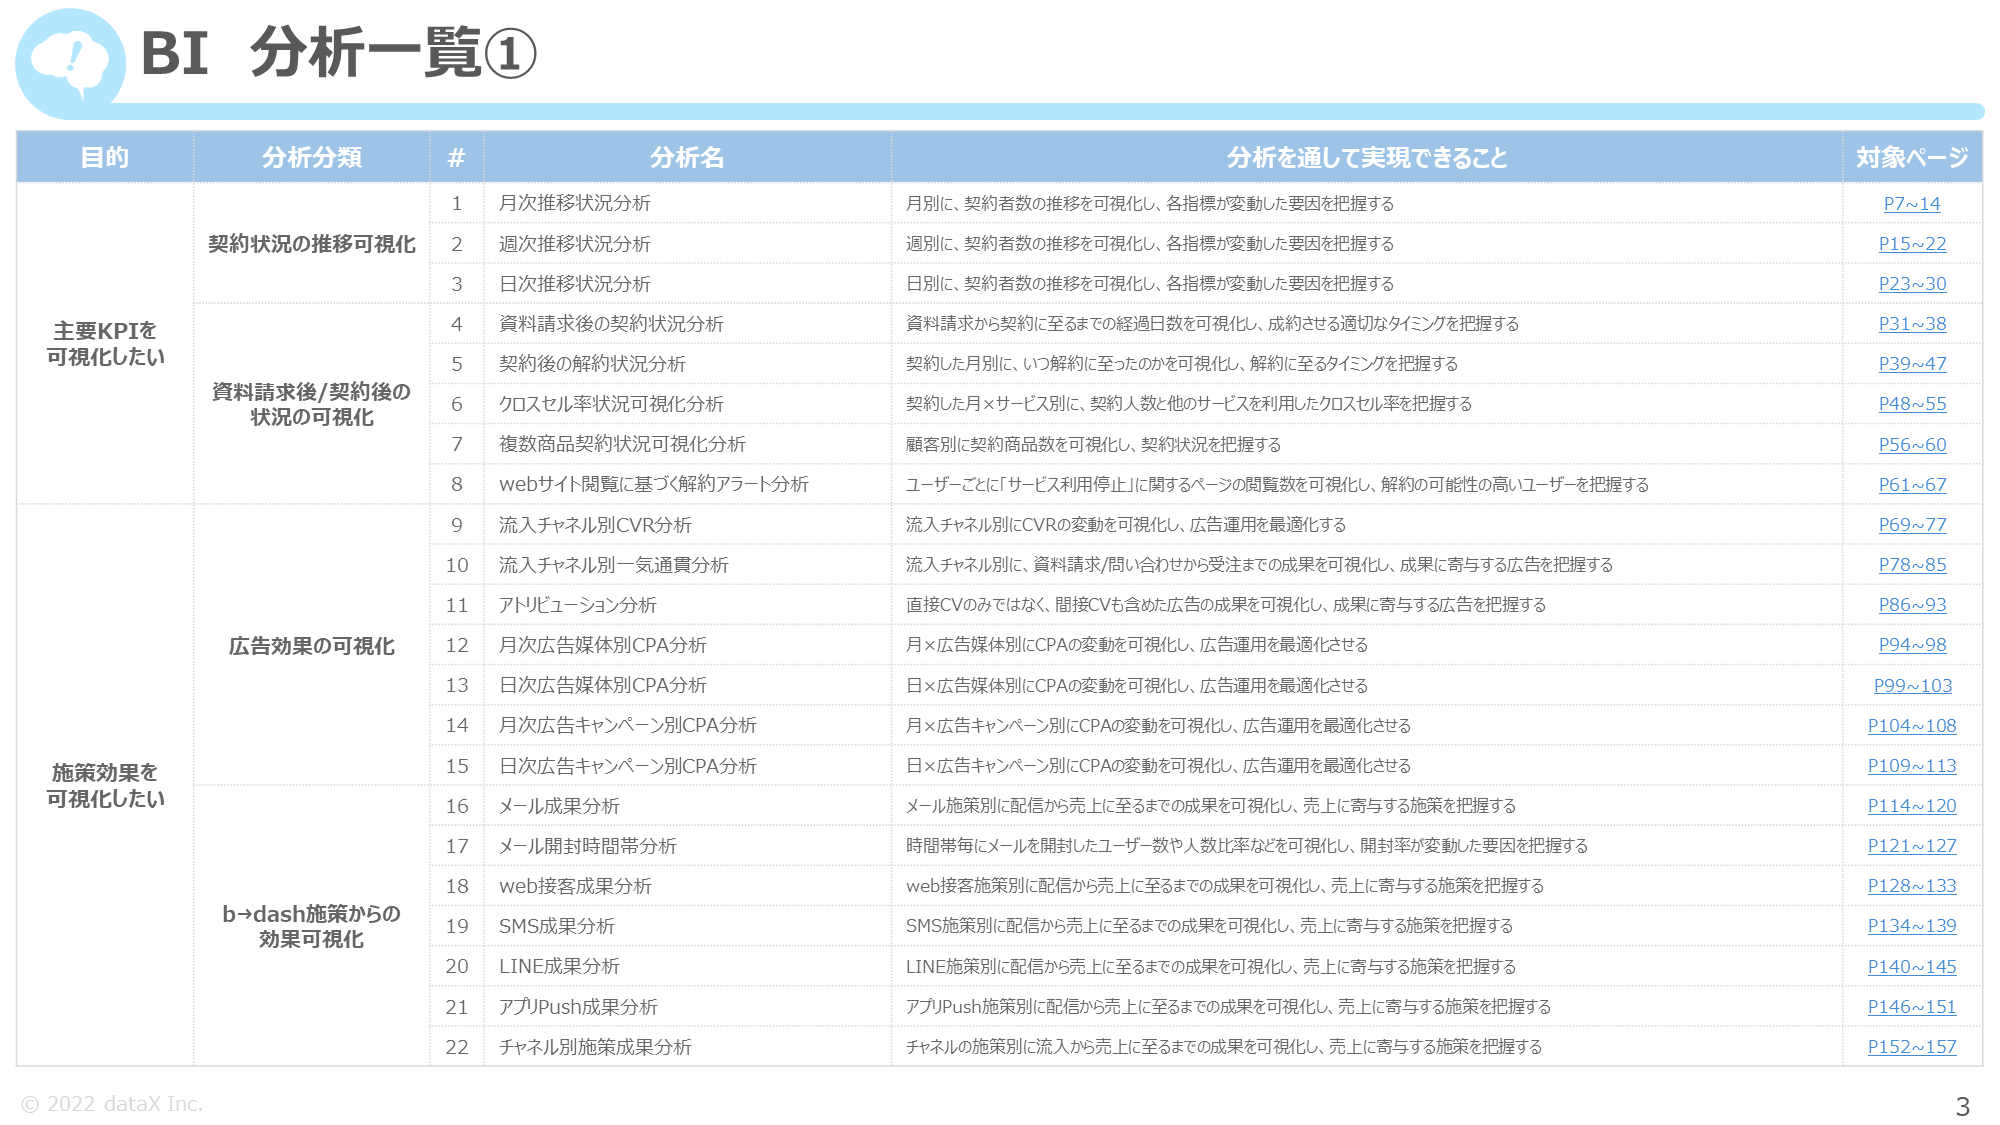
Task: Open page link P78~85
Action: coord(1912,565)
